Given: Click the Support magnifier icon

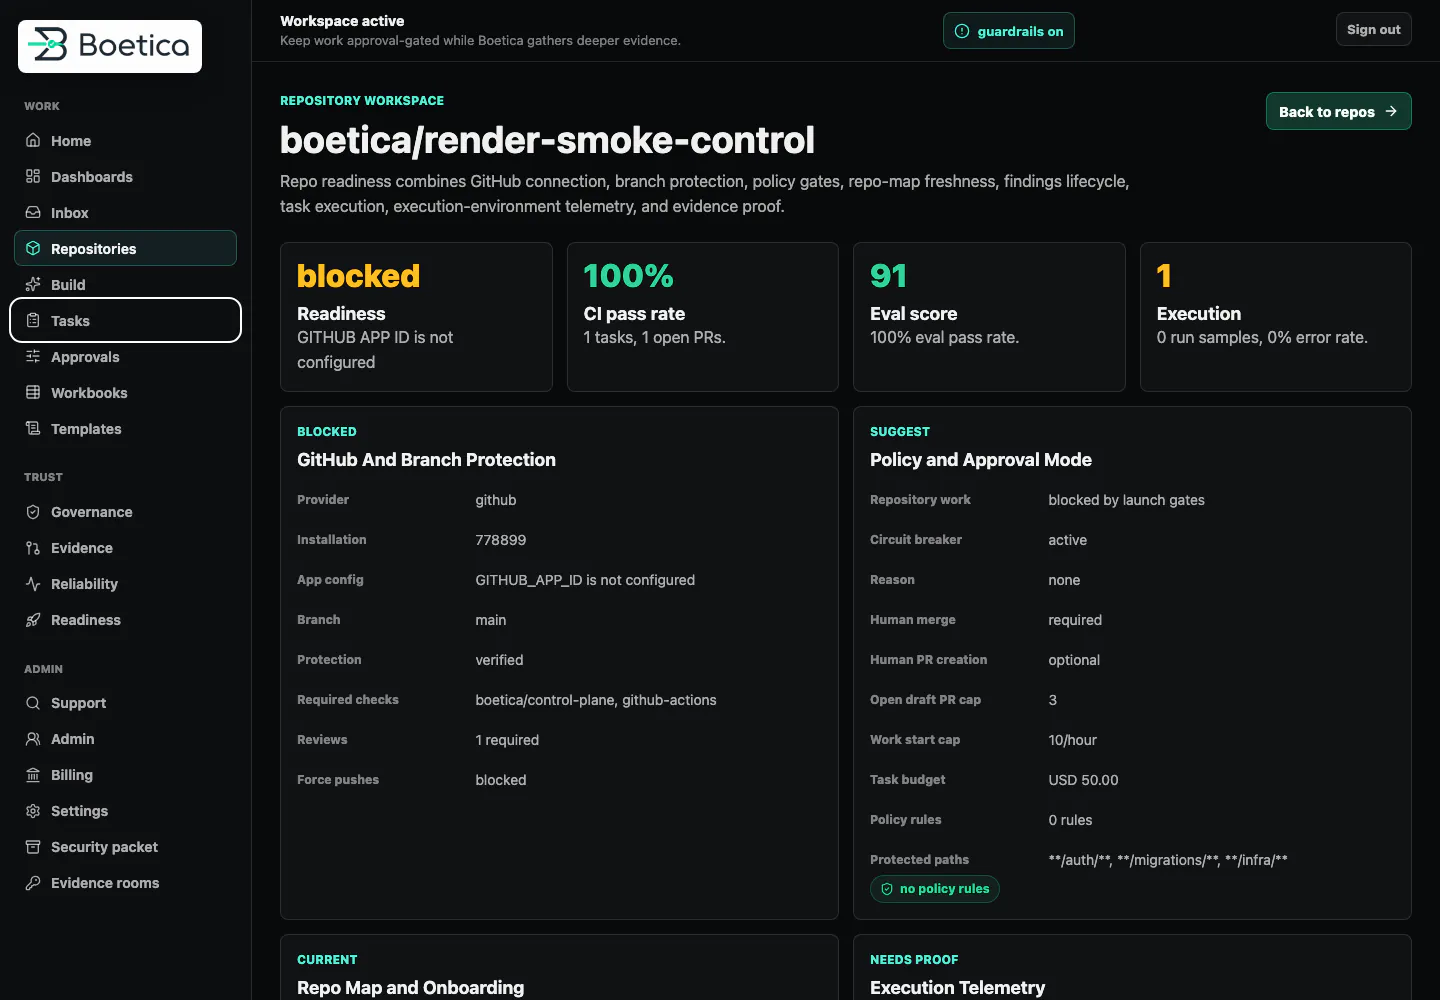Looking at the screenshot, I should (33, 703).
